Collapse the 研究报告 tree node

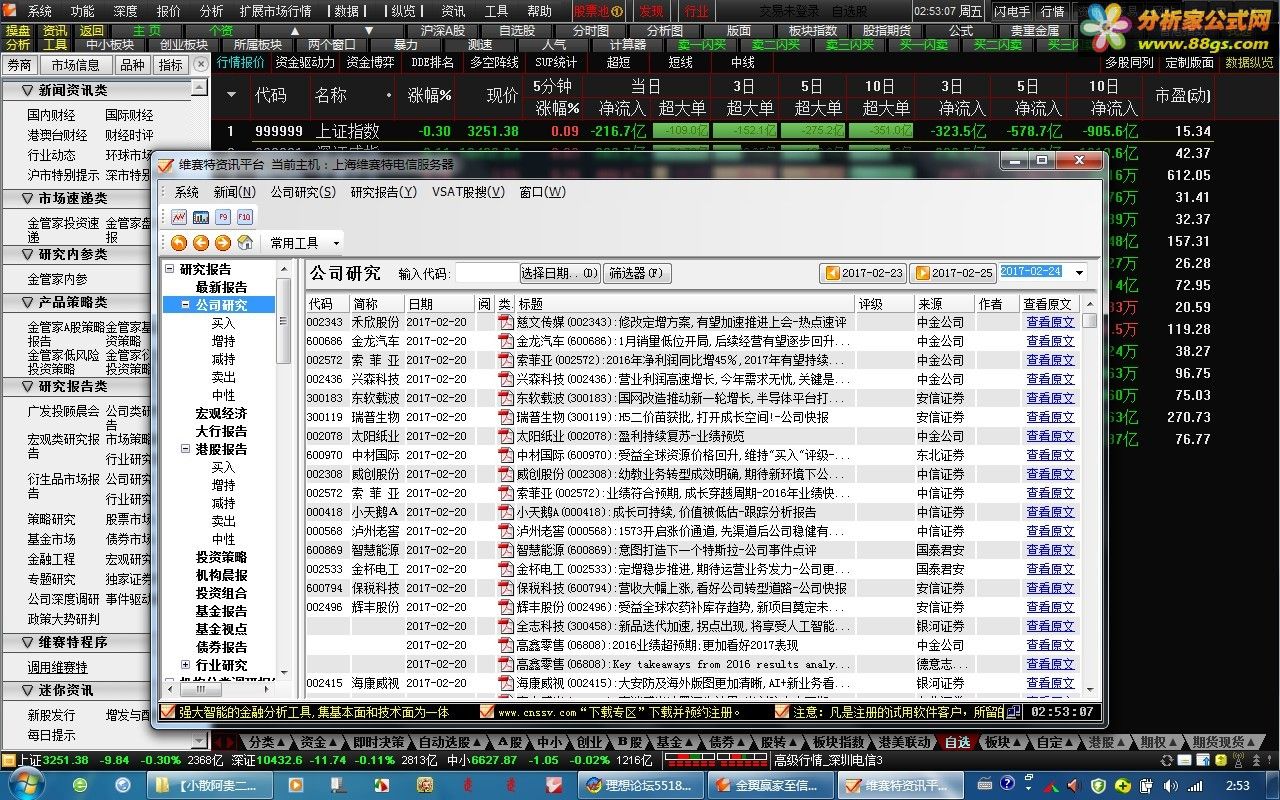click(x=170, y=269)
